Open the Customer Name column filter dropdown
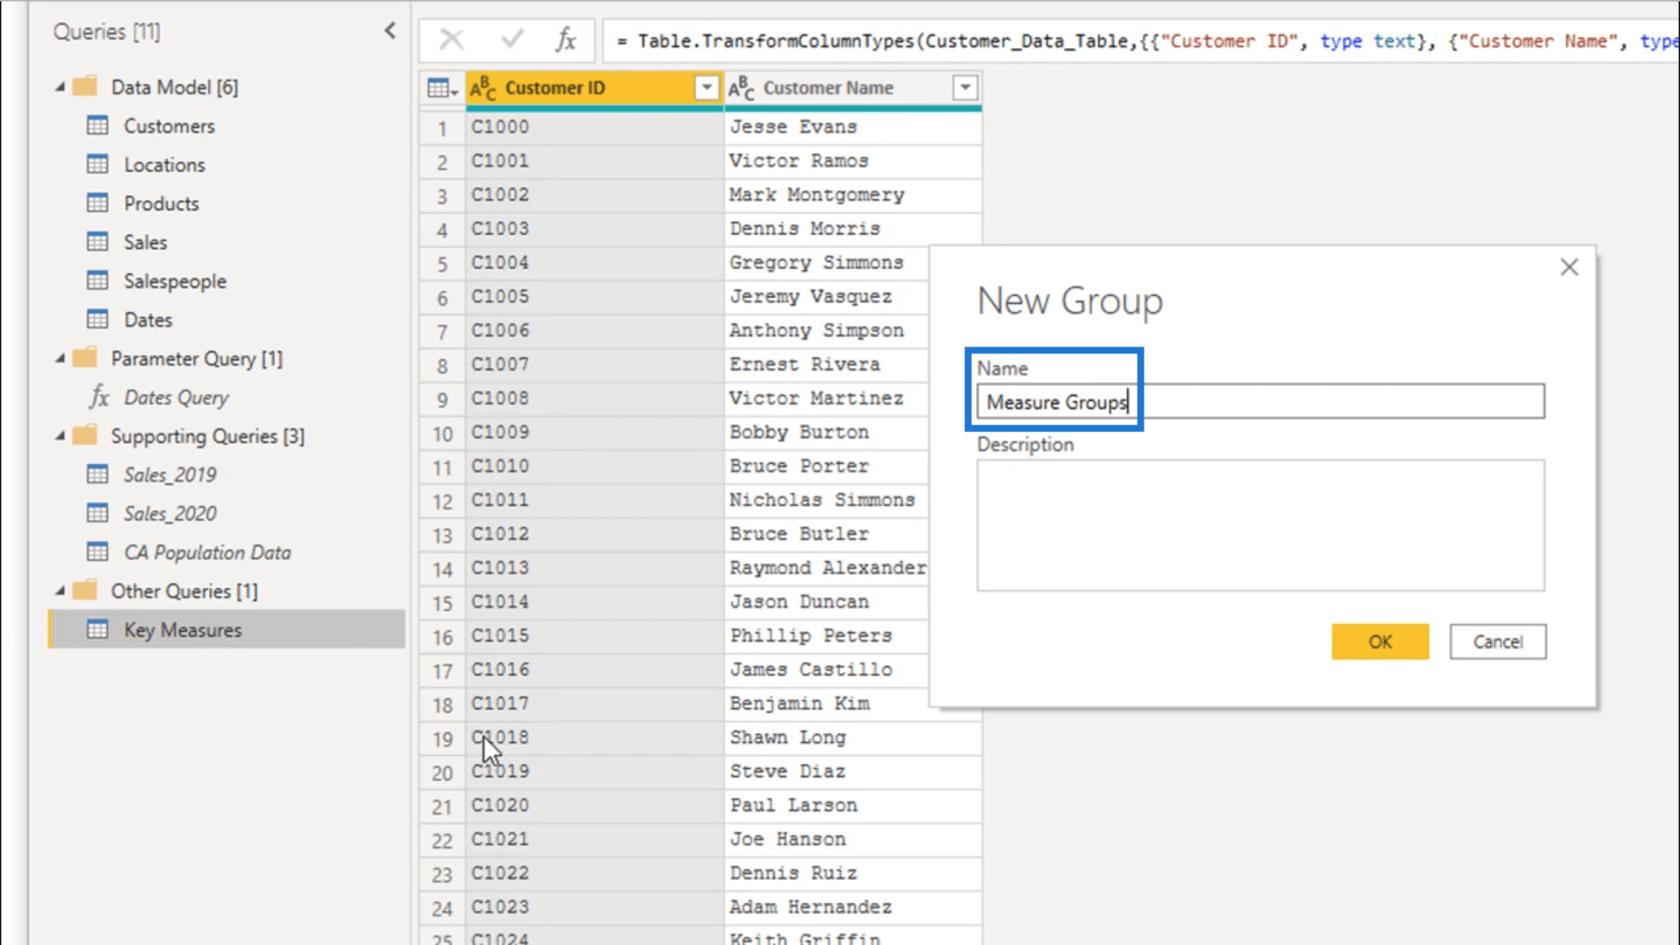The image size is (1680, 945). 965,88
